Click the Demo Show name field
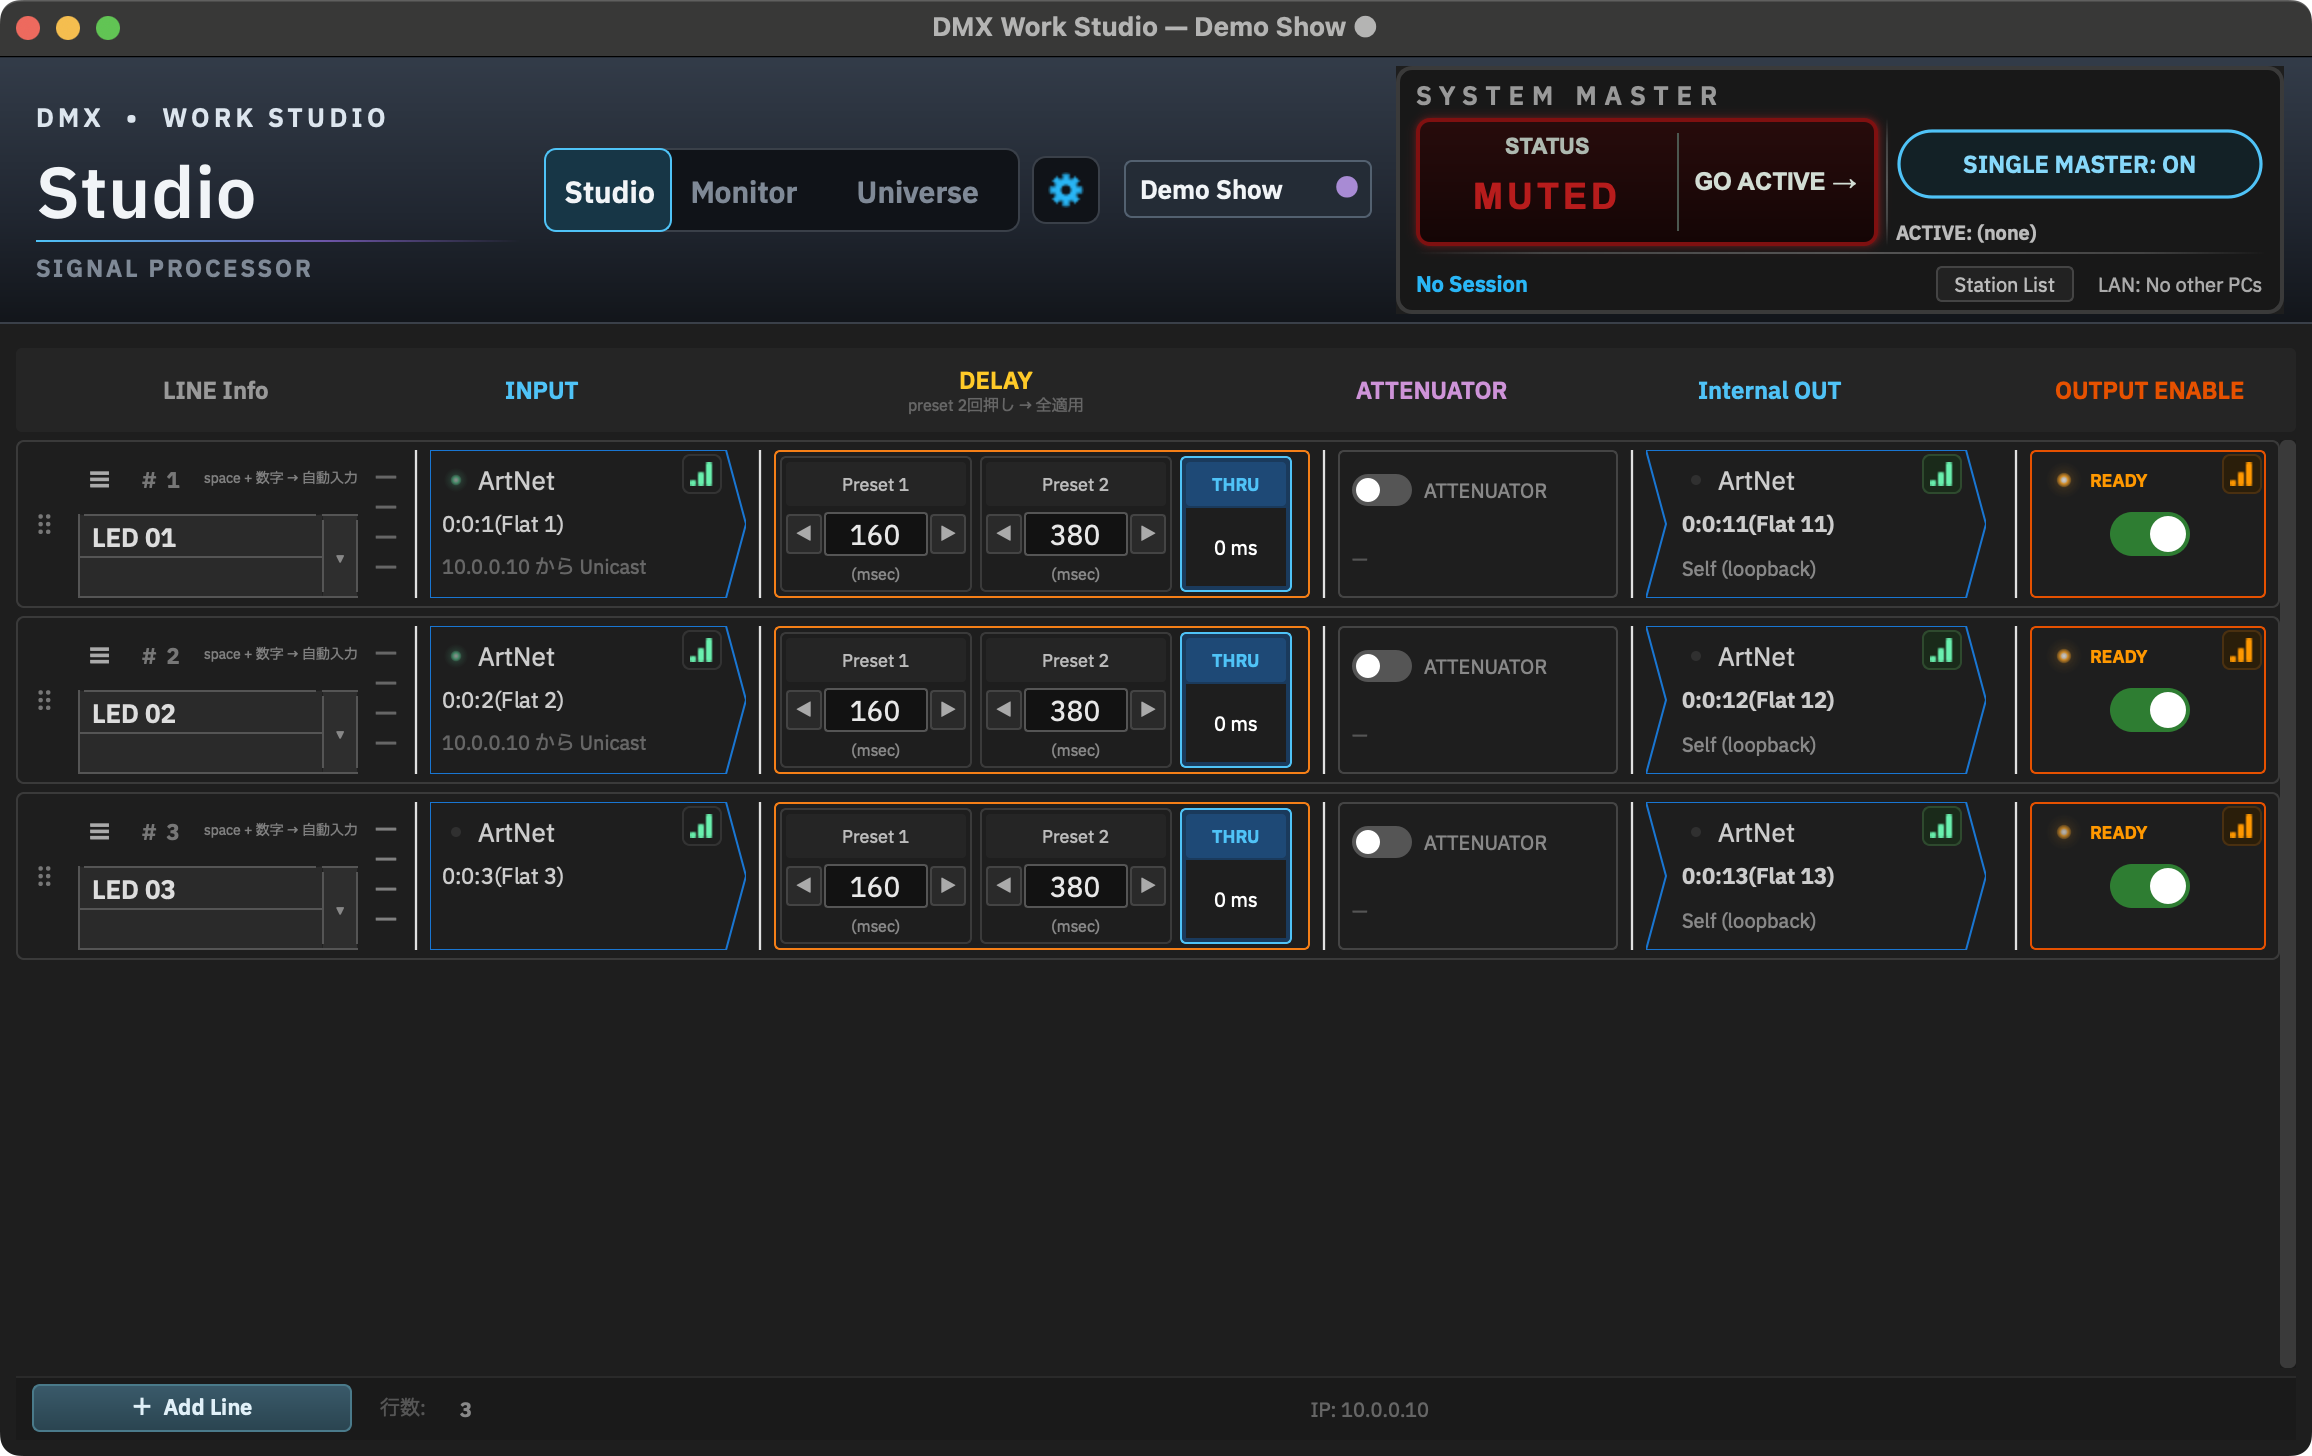This screenshot has height=1456, width=2312. tap(1247, 189)
